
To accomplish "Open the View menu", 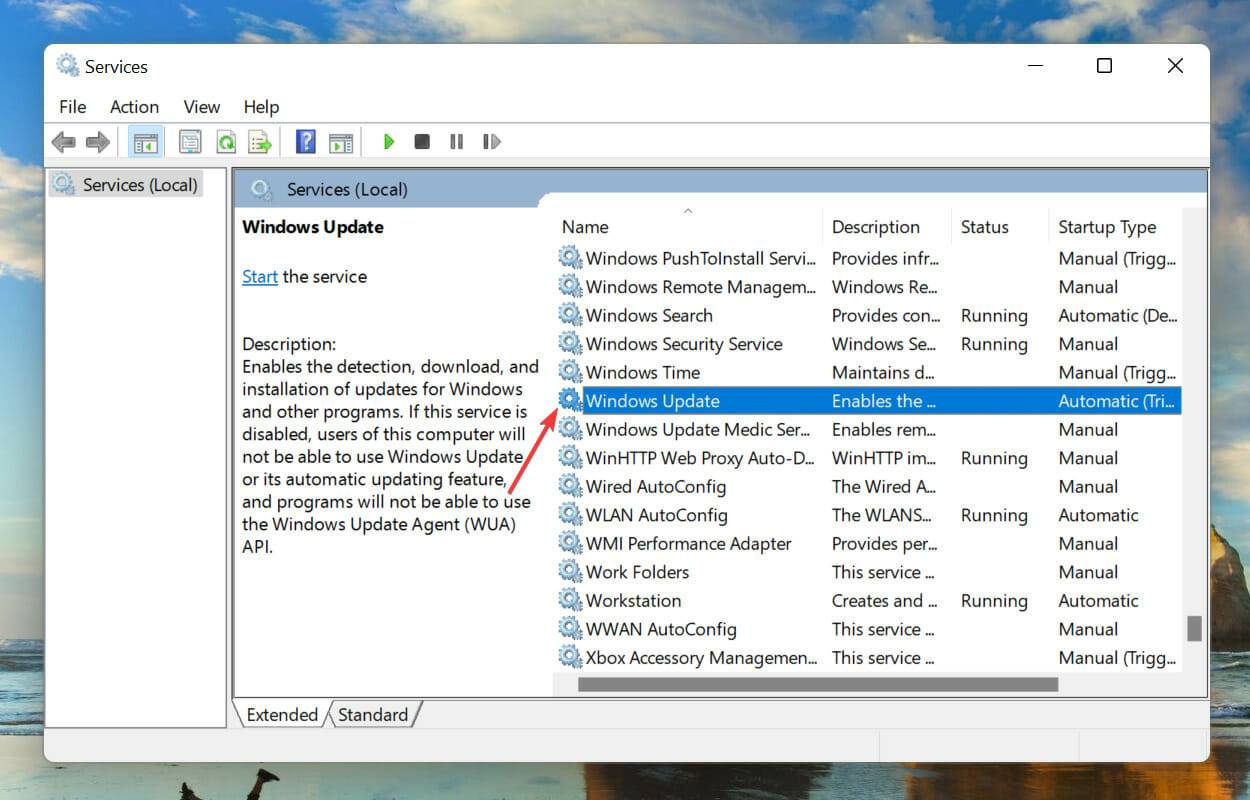I will [201, 107].
